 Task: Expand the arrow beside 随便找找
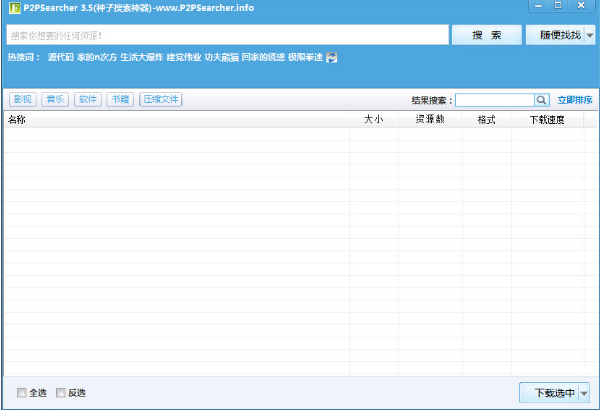[589, 35]
